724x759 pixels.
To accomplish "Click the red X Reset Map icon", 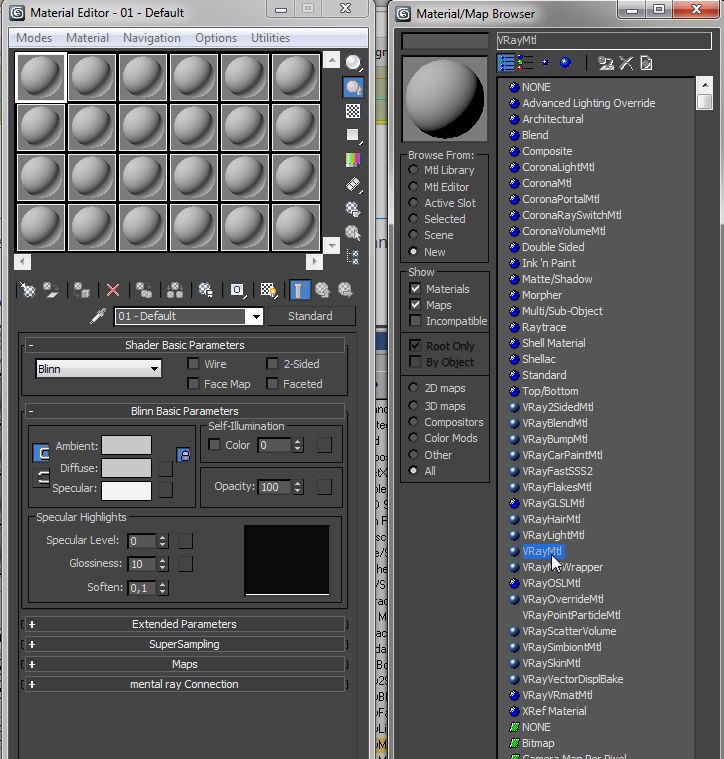I will click(113, 290).
